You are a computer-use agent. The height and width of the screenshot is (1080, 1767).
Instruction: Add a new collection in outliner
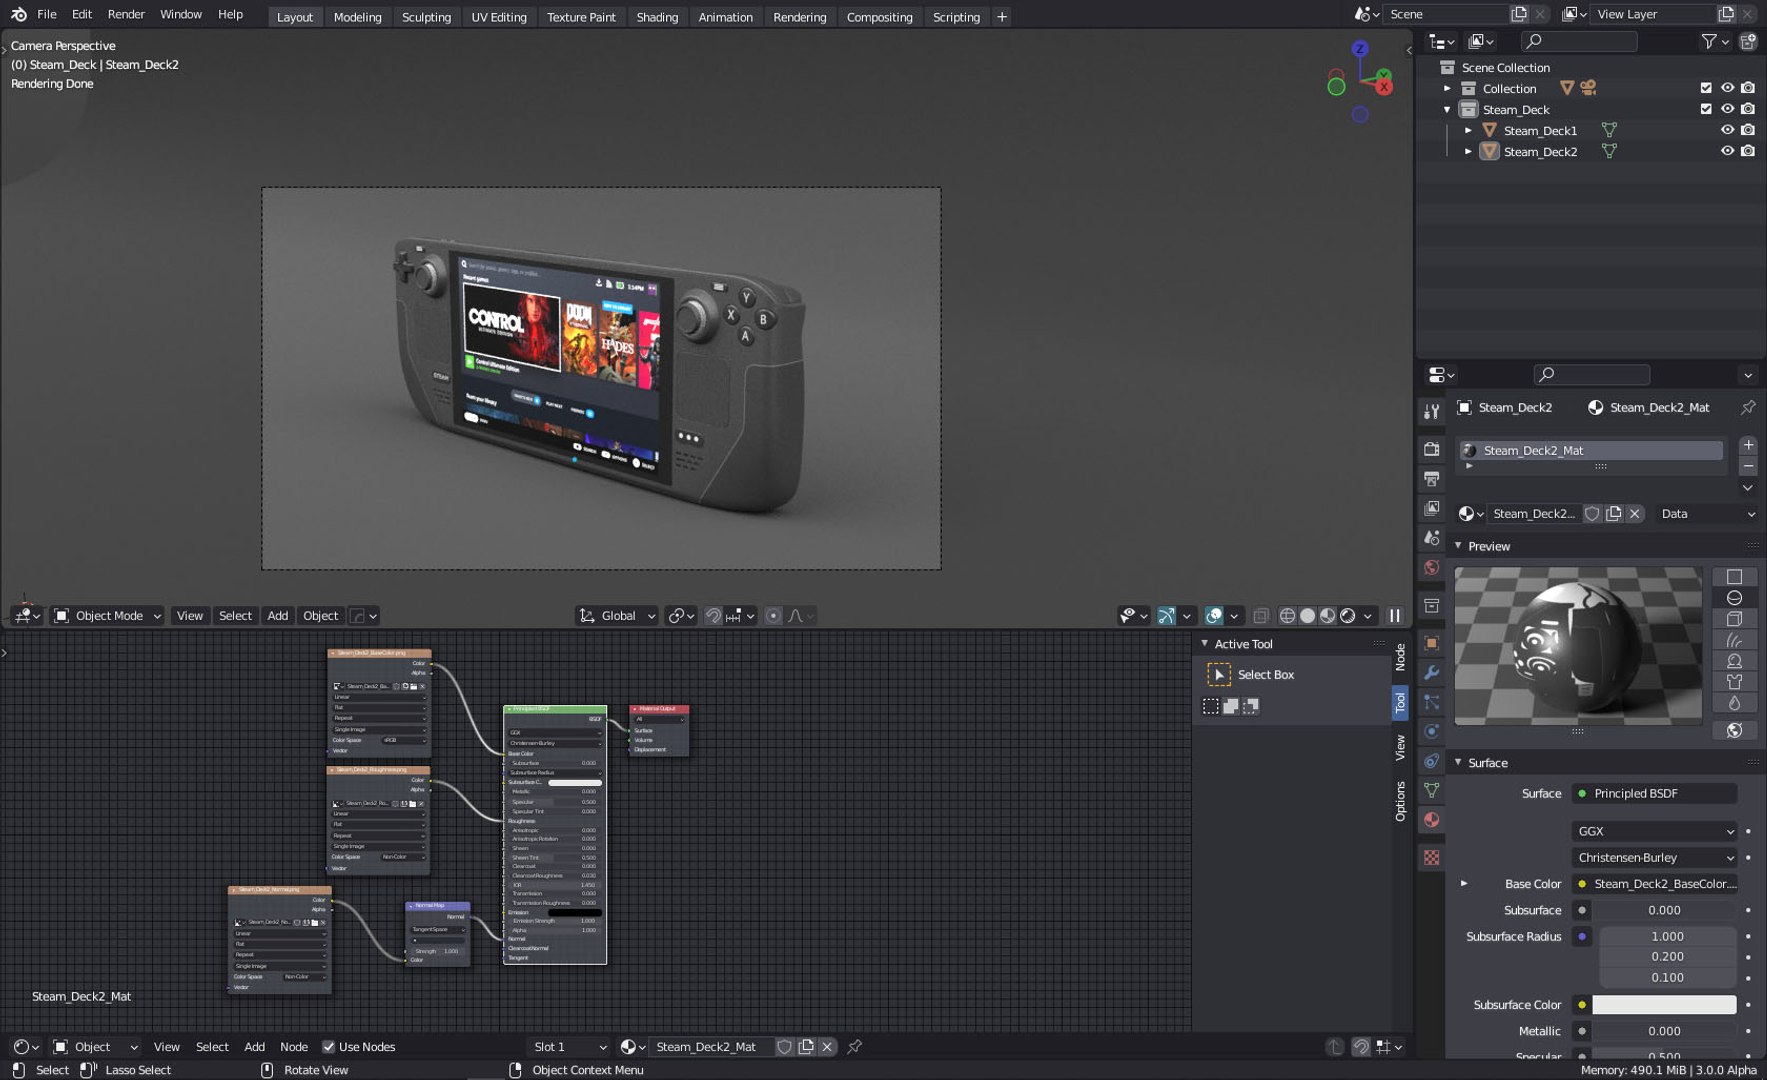pyautogui.click(x=1748, y=41)
